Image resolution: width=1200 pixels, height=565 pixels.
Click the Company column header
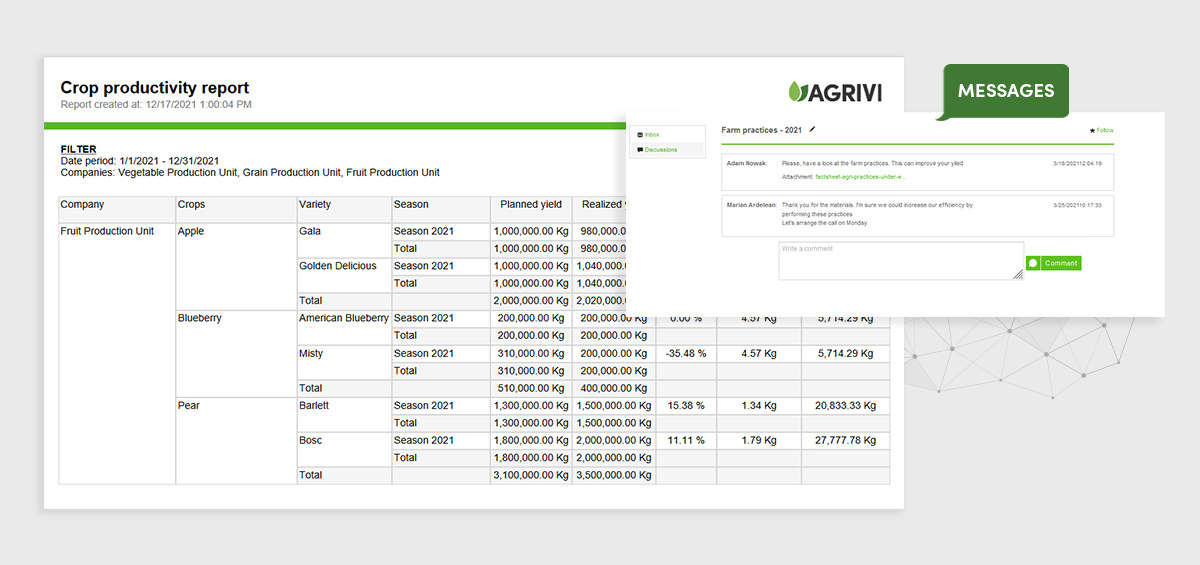(82, 204)
